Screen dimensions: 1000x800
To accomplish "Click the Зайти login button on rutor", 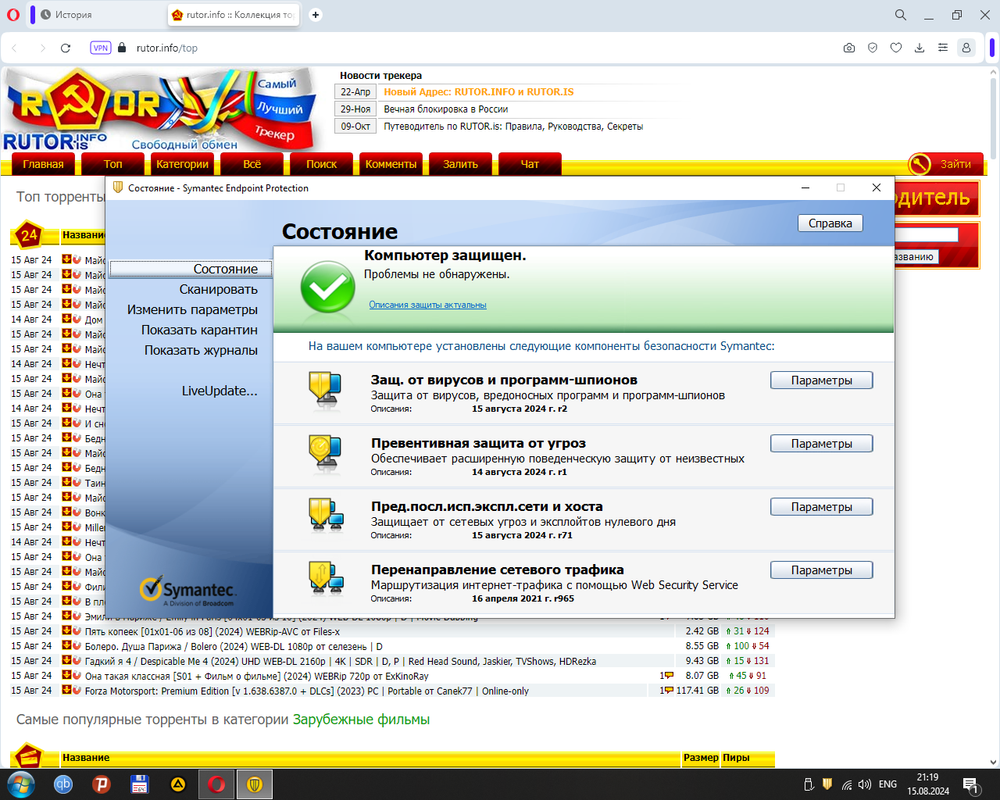I will point(946,164).
